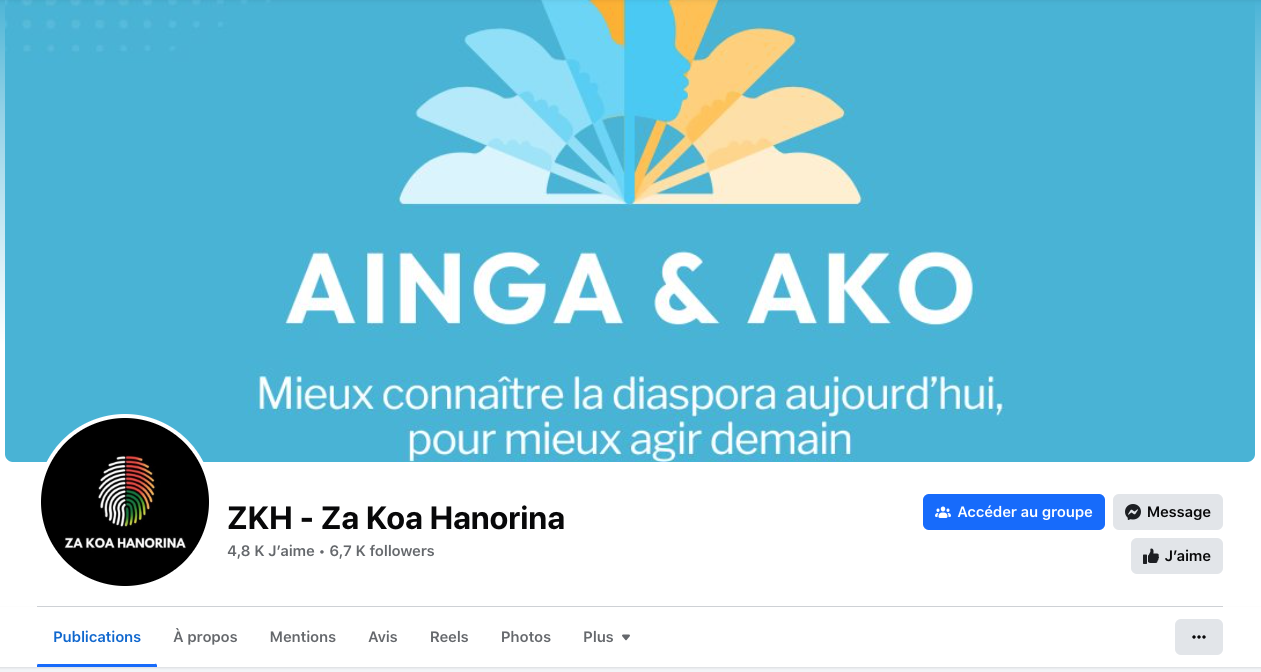Click the AINGA & AKO cover headline
The width and height of the screenshot is (1261, 672).
[630, 287]
